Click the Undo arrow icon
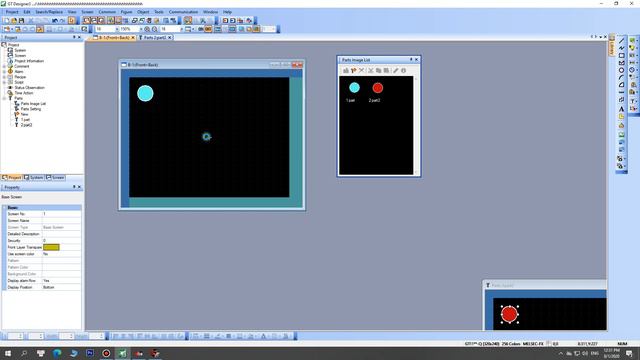Viewport: 640px width, 360px height. 54,20
